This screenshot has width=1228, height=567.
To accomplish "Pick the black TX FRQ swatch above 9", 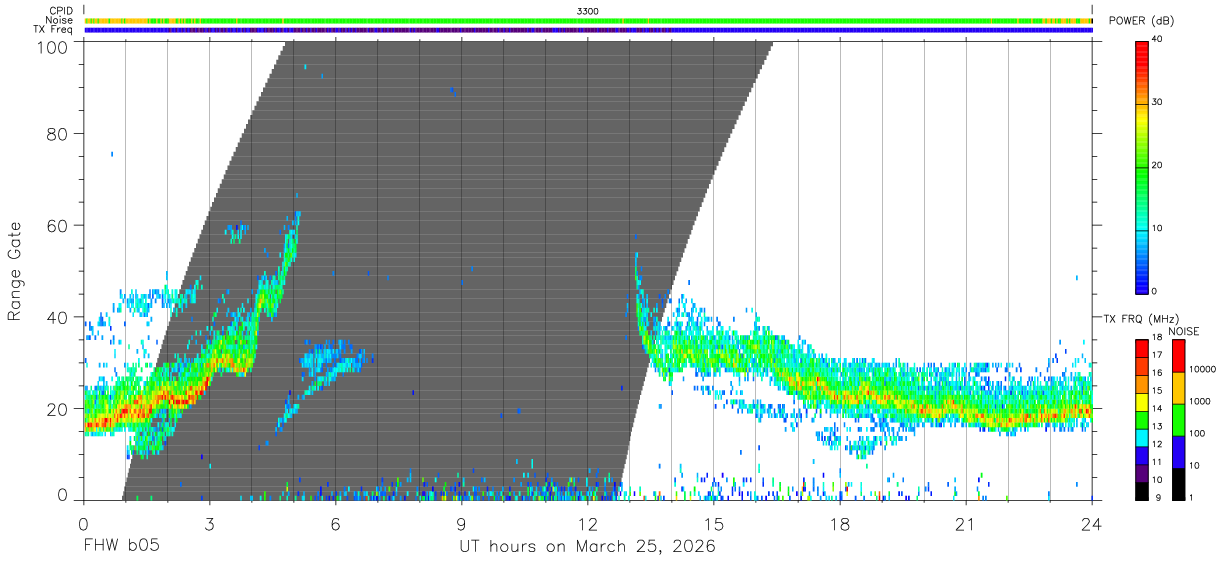I will click(1142, 490).
